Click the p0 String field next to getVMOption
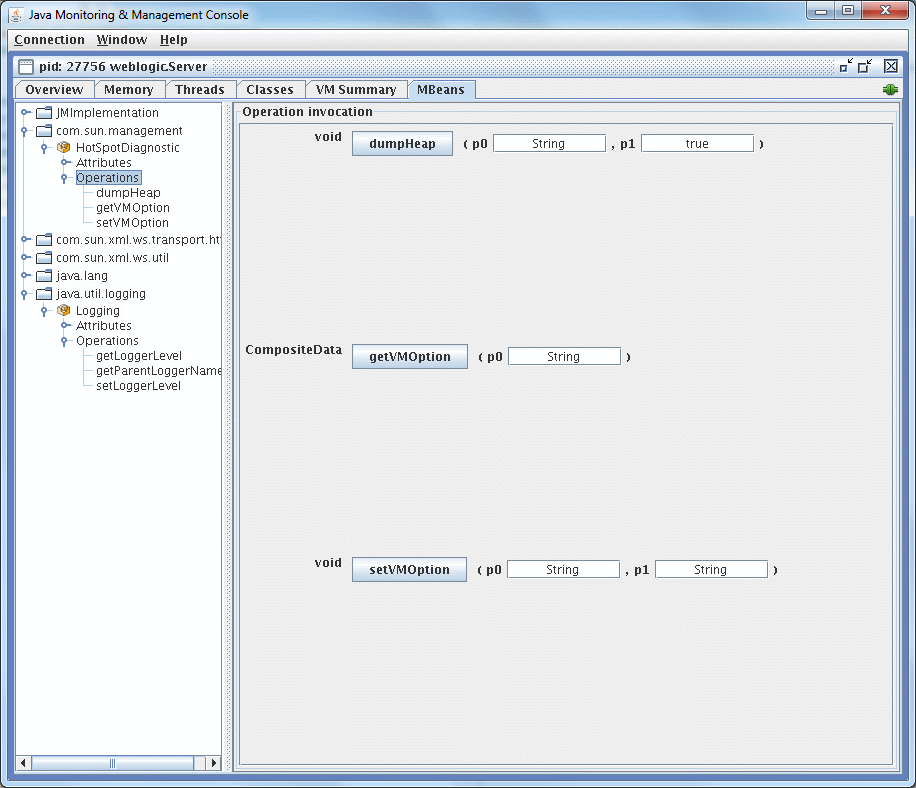Image resolution: width=916 pixels, height=788 pixels. point(564,355)
